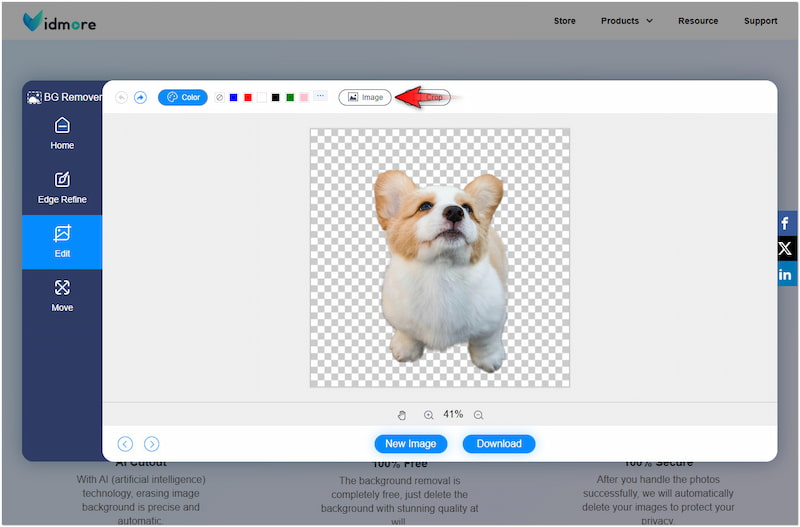Go to previous image arrow
This screenshot has height=527, width=800.
coord(125,444)
